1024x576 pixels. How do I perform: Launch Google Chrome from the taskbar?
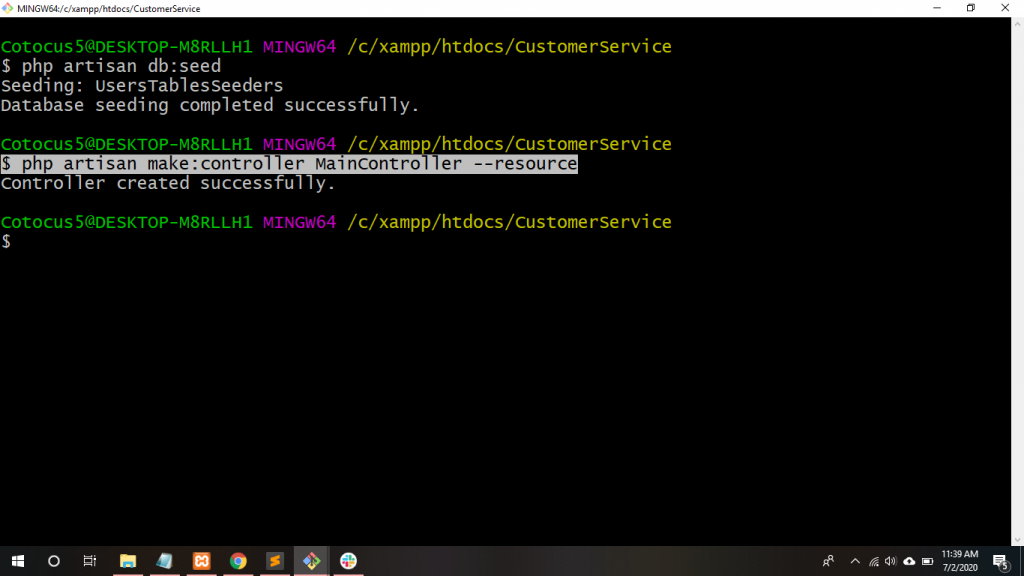pyautogui.click(x=238, y=561)
